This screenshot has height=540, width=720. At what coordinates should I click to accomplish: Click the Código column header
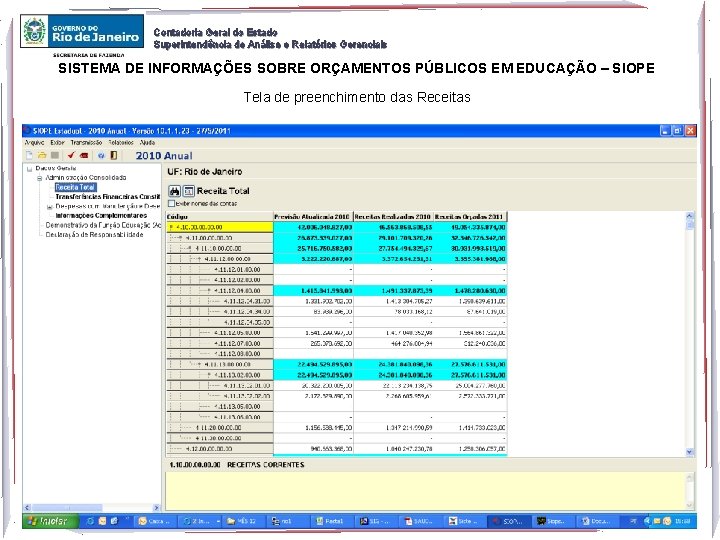(x=219, y=217)
